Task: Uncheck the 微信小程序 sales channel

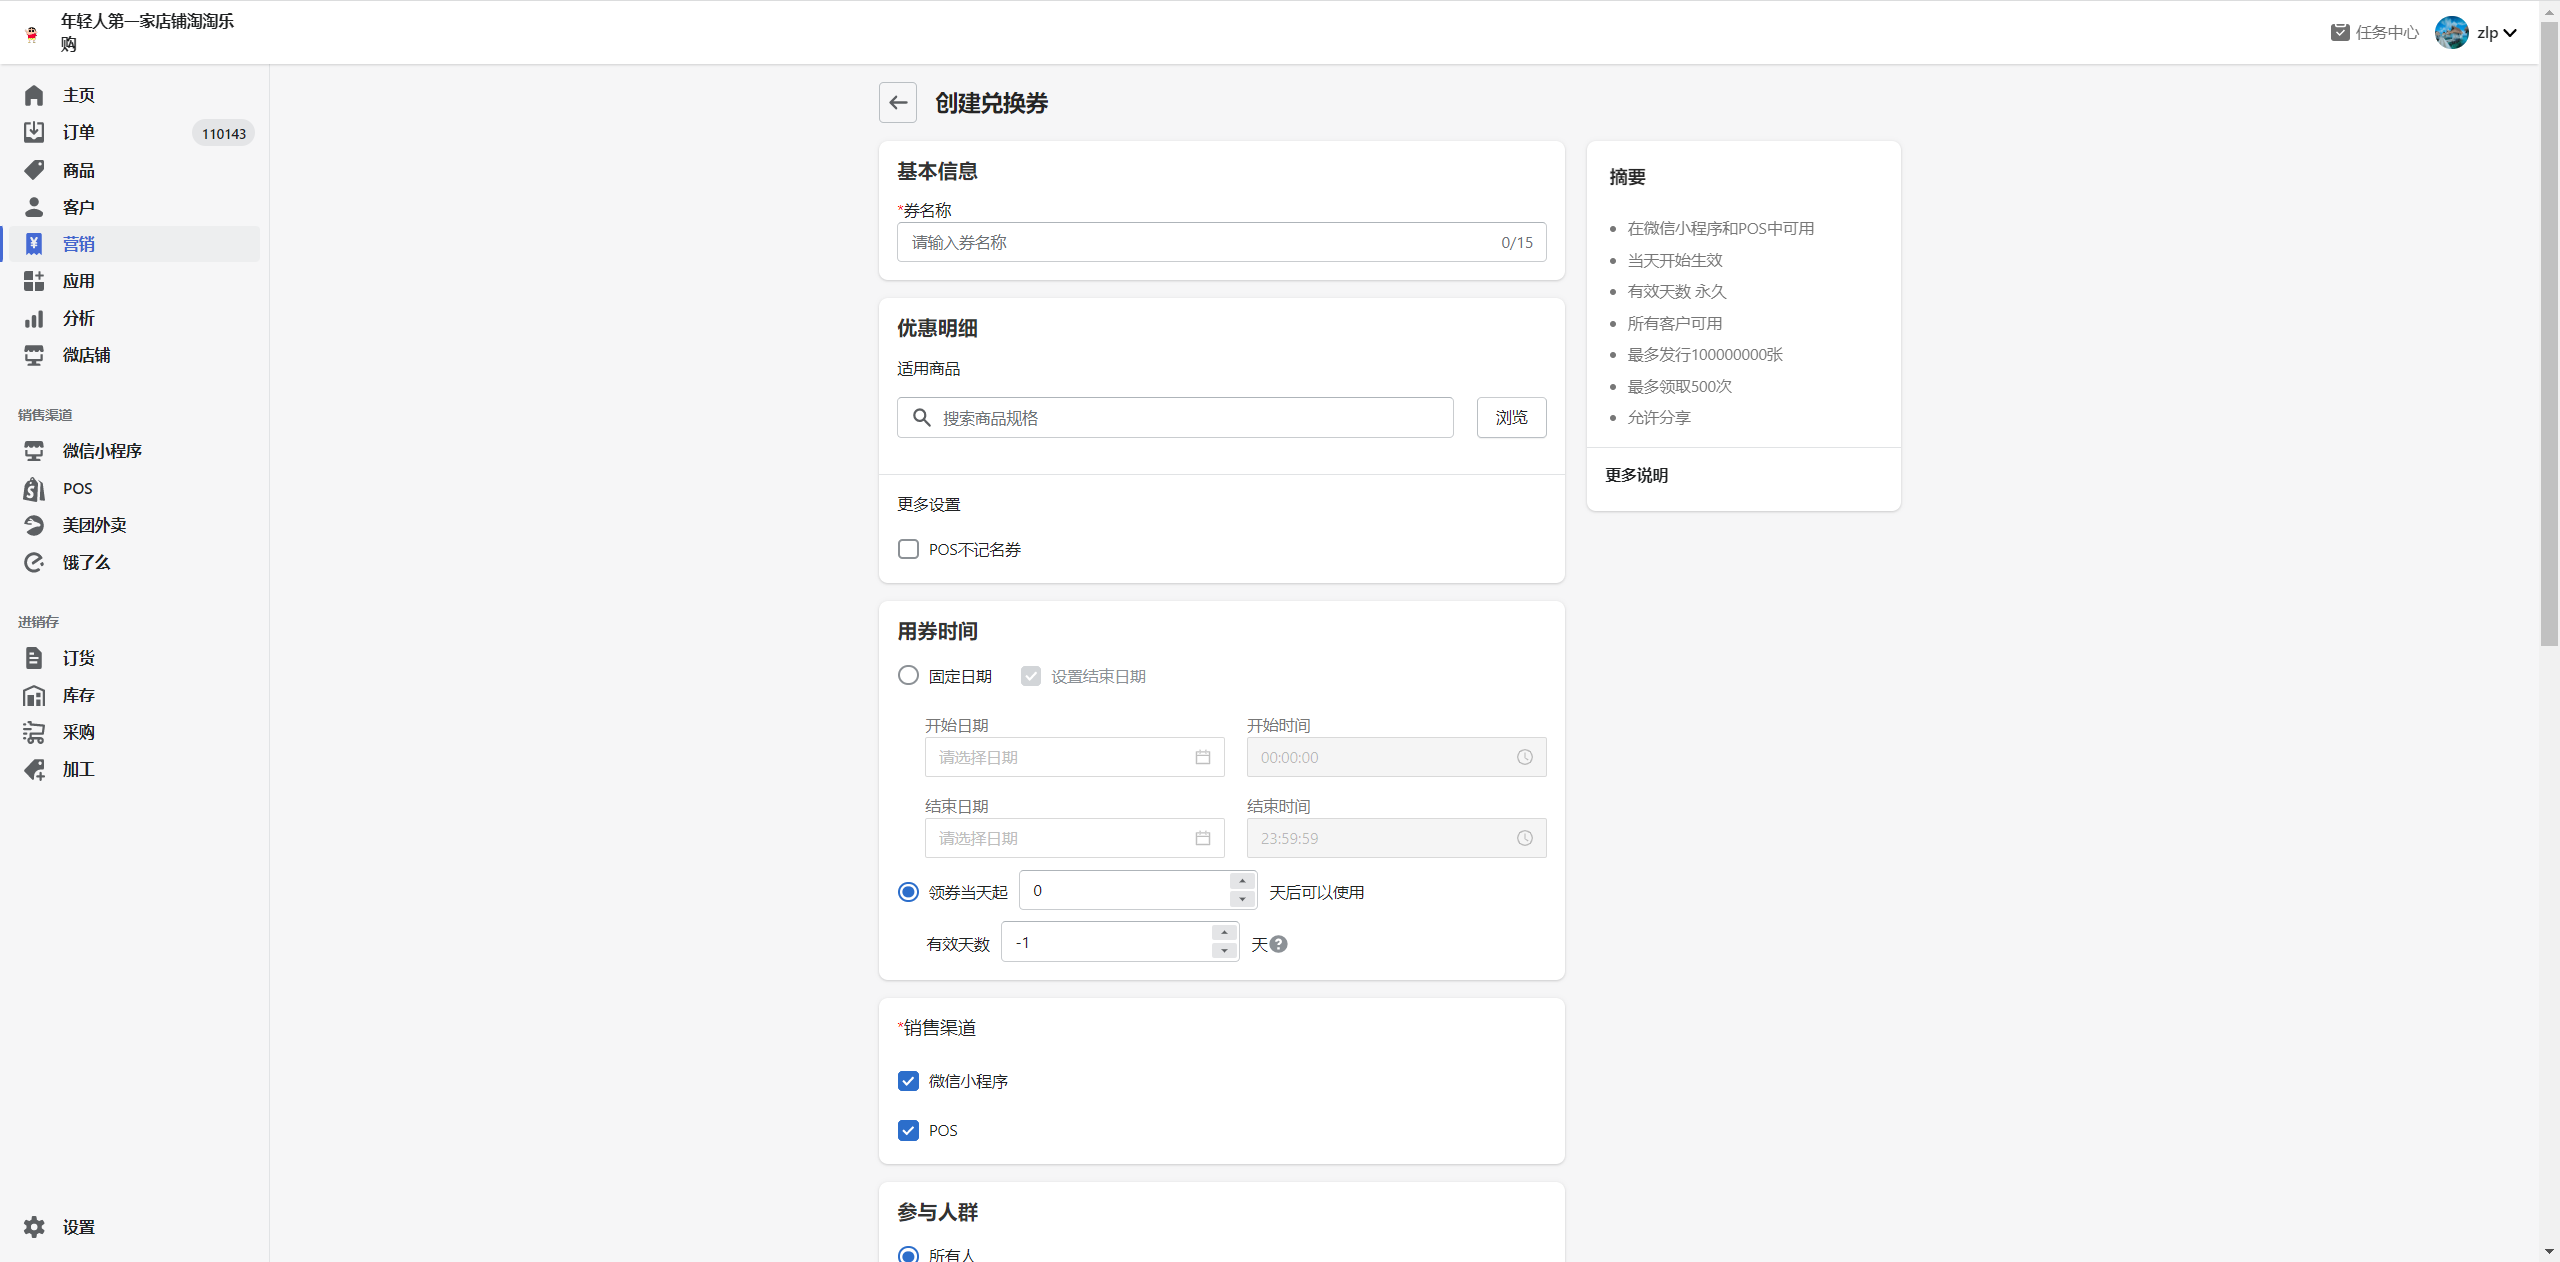Action: point(908,1081)
